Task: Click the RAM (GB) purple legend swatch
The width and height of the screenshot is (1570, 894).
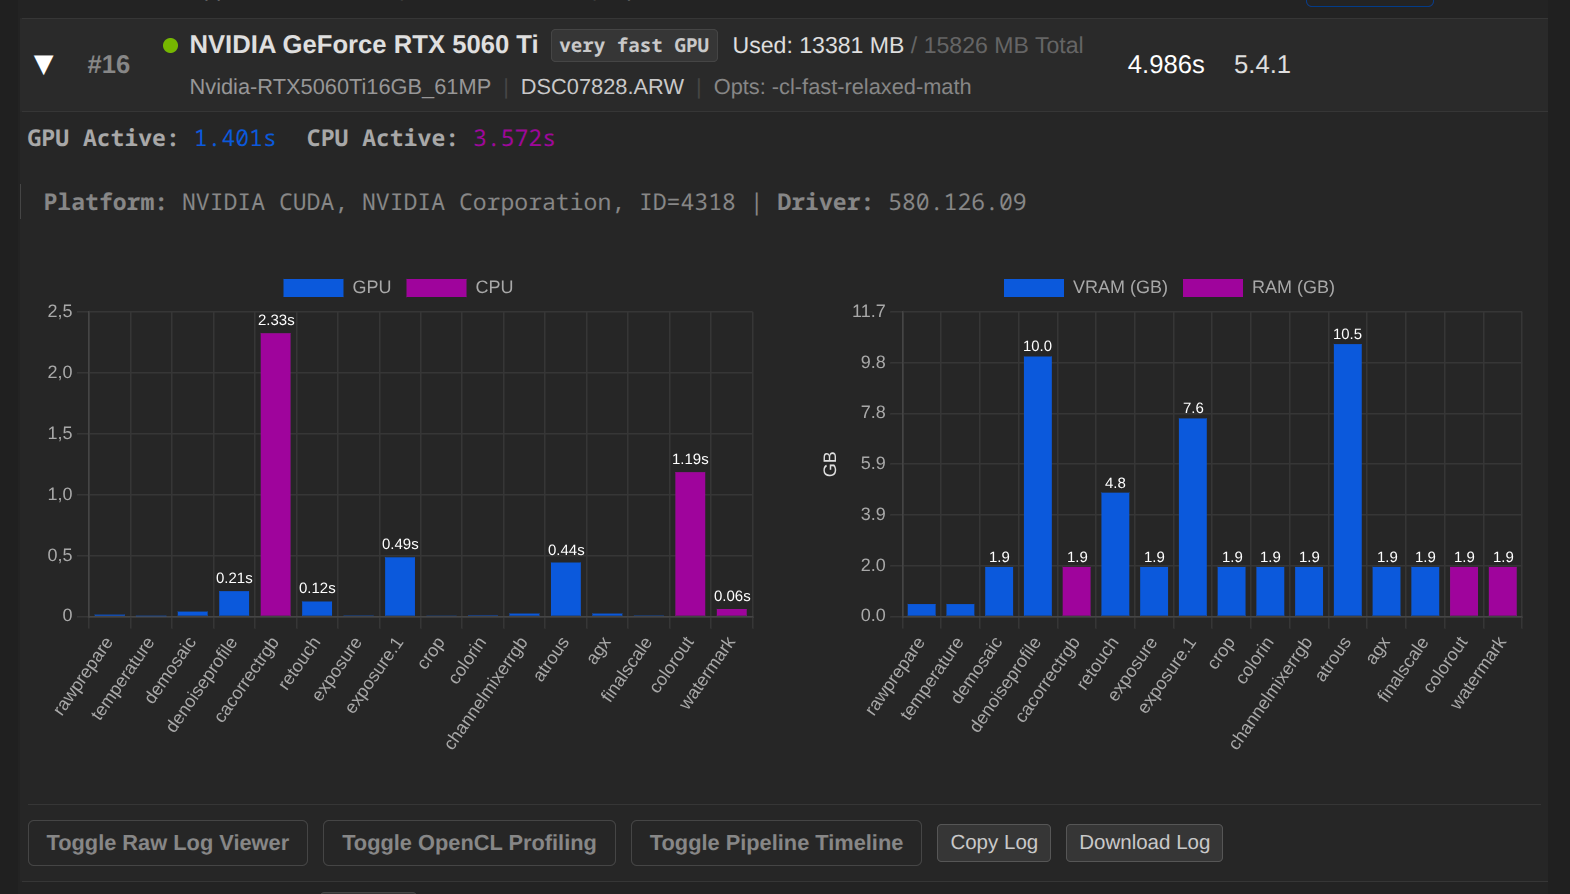Action: pos(1212,288)
